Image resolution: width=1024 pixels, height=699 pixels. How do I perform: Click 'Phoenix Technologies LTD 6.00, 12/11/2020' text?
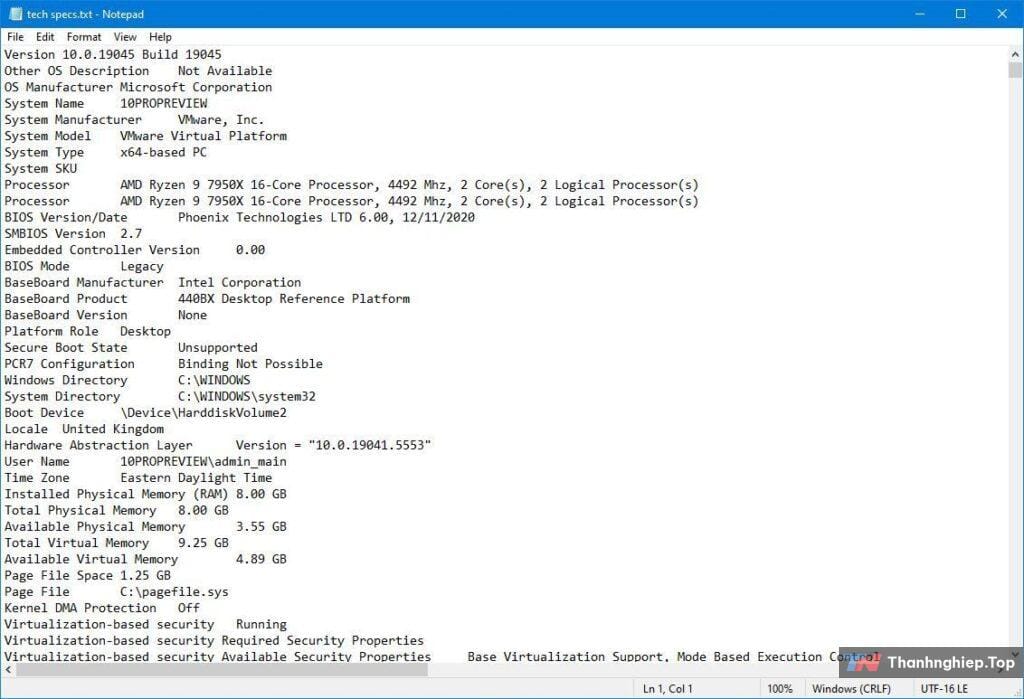pos(326,218)
